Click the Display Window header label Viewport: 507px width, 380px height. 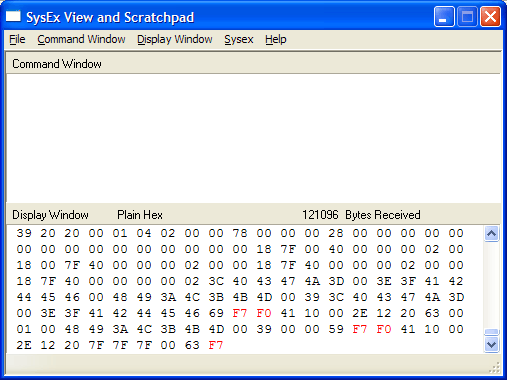point(50,215)
